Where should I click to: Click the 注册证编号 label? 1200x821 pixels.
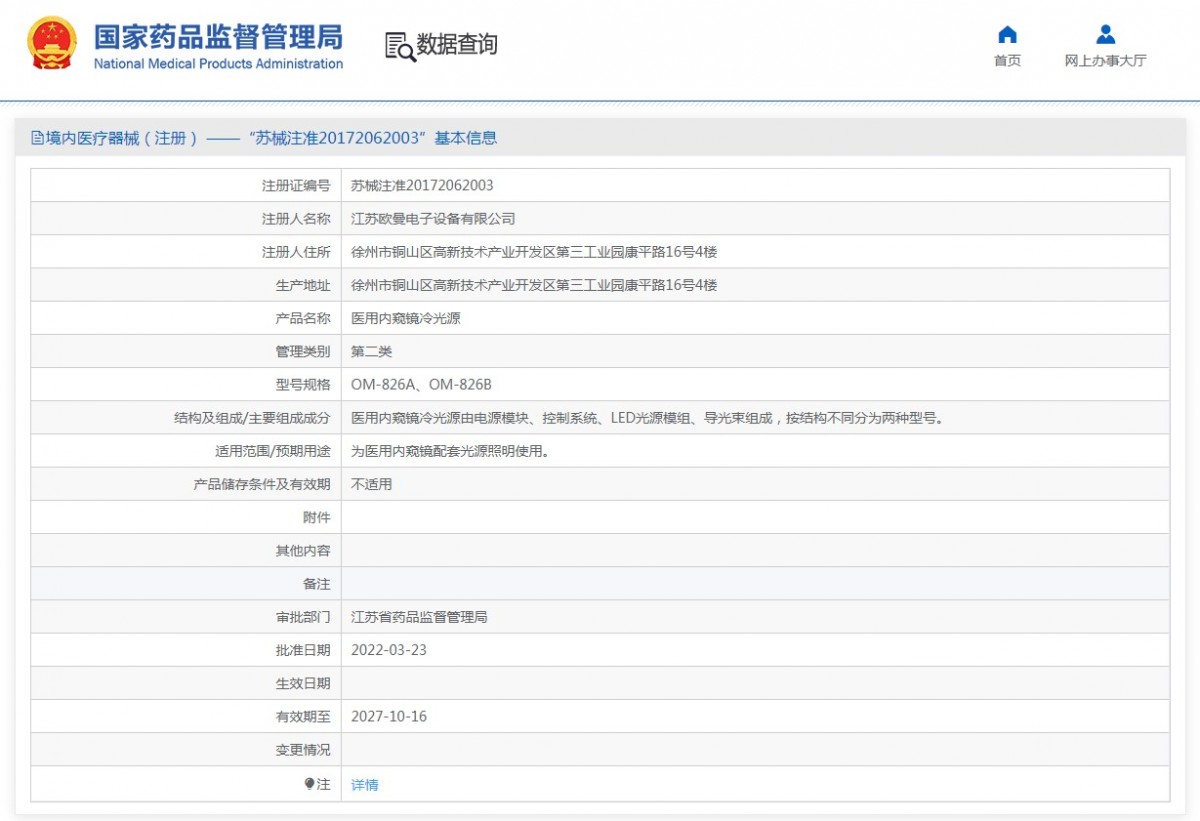tap(296, 185)
